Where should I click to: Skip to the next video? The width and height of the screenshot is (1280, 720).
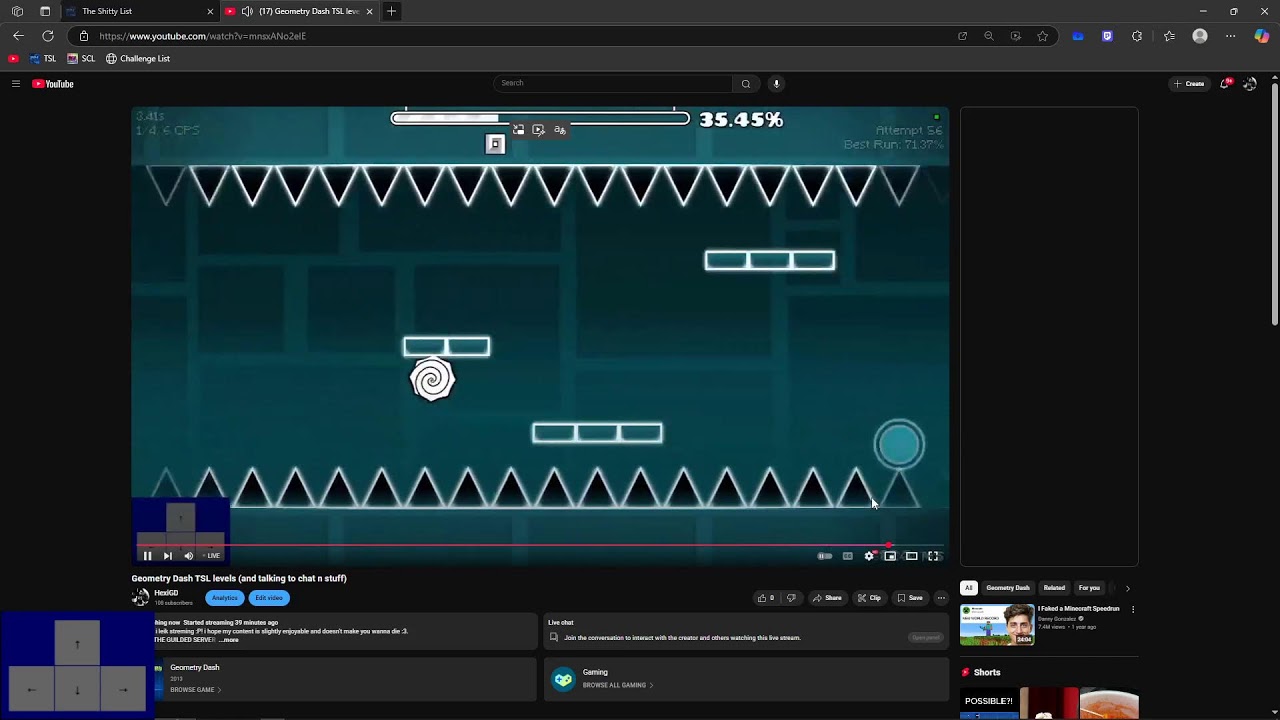168,556
